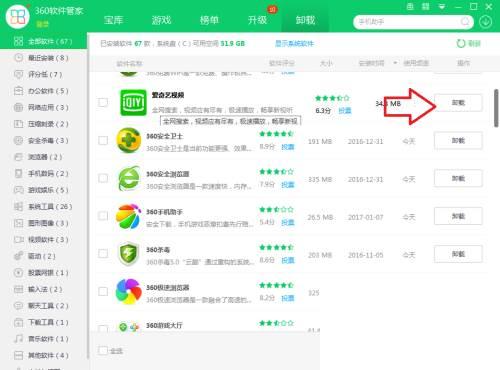Open the top-right main menu dropdown
Viewport: 500px width, 370px height.
pos(442,7)
